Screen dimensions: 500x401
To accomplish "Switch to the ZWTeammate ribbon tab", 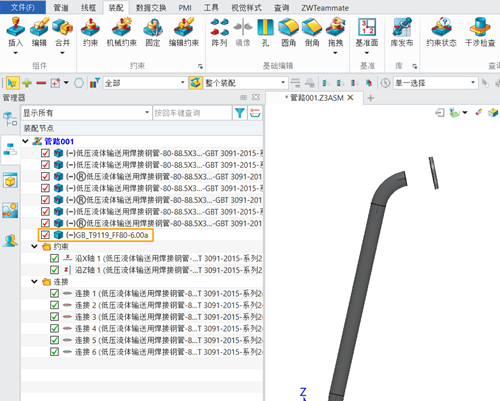I will [325, 8].
